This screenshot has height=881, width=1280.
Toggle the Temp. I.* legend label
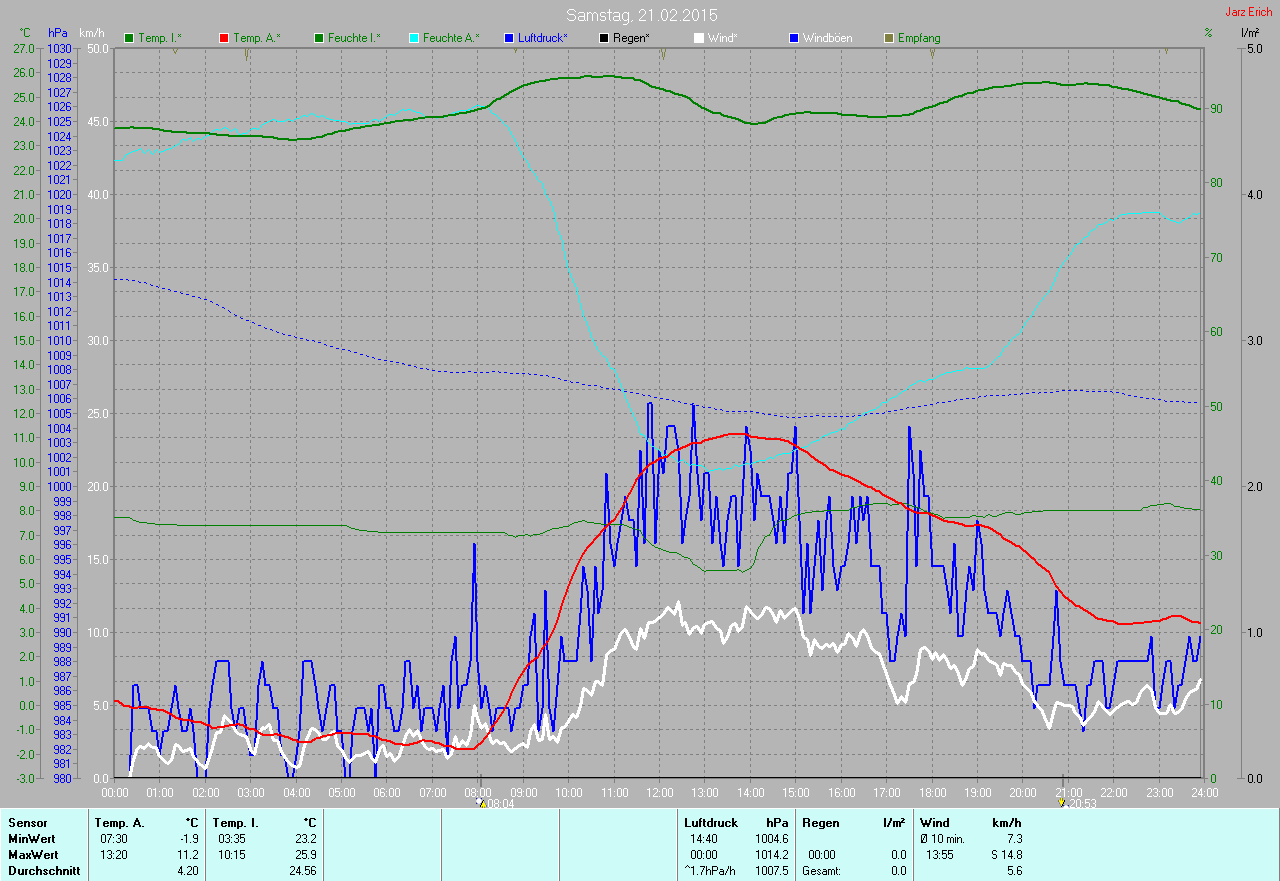160,38
